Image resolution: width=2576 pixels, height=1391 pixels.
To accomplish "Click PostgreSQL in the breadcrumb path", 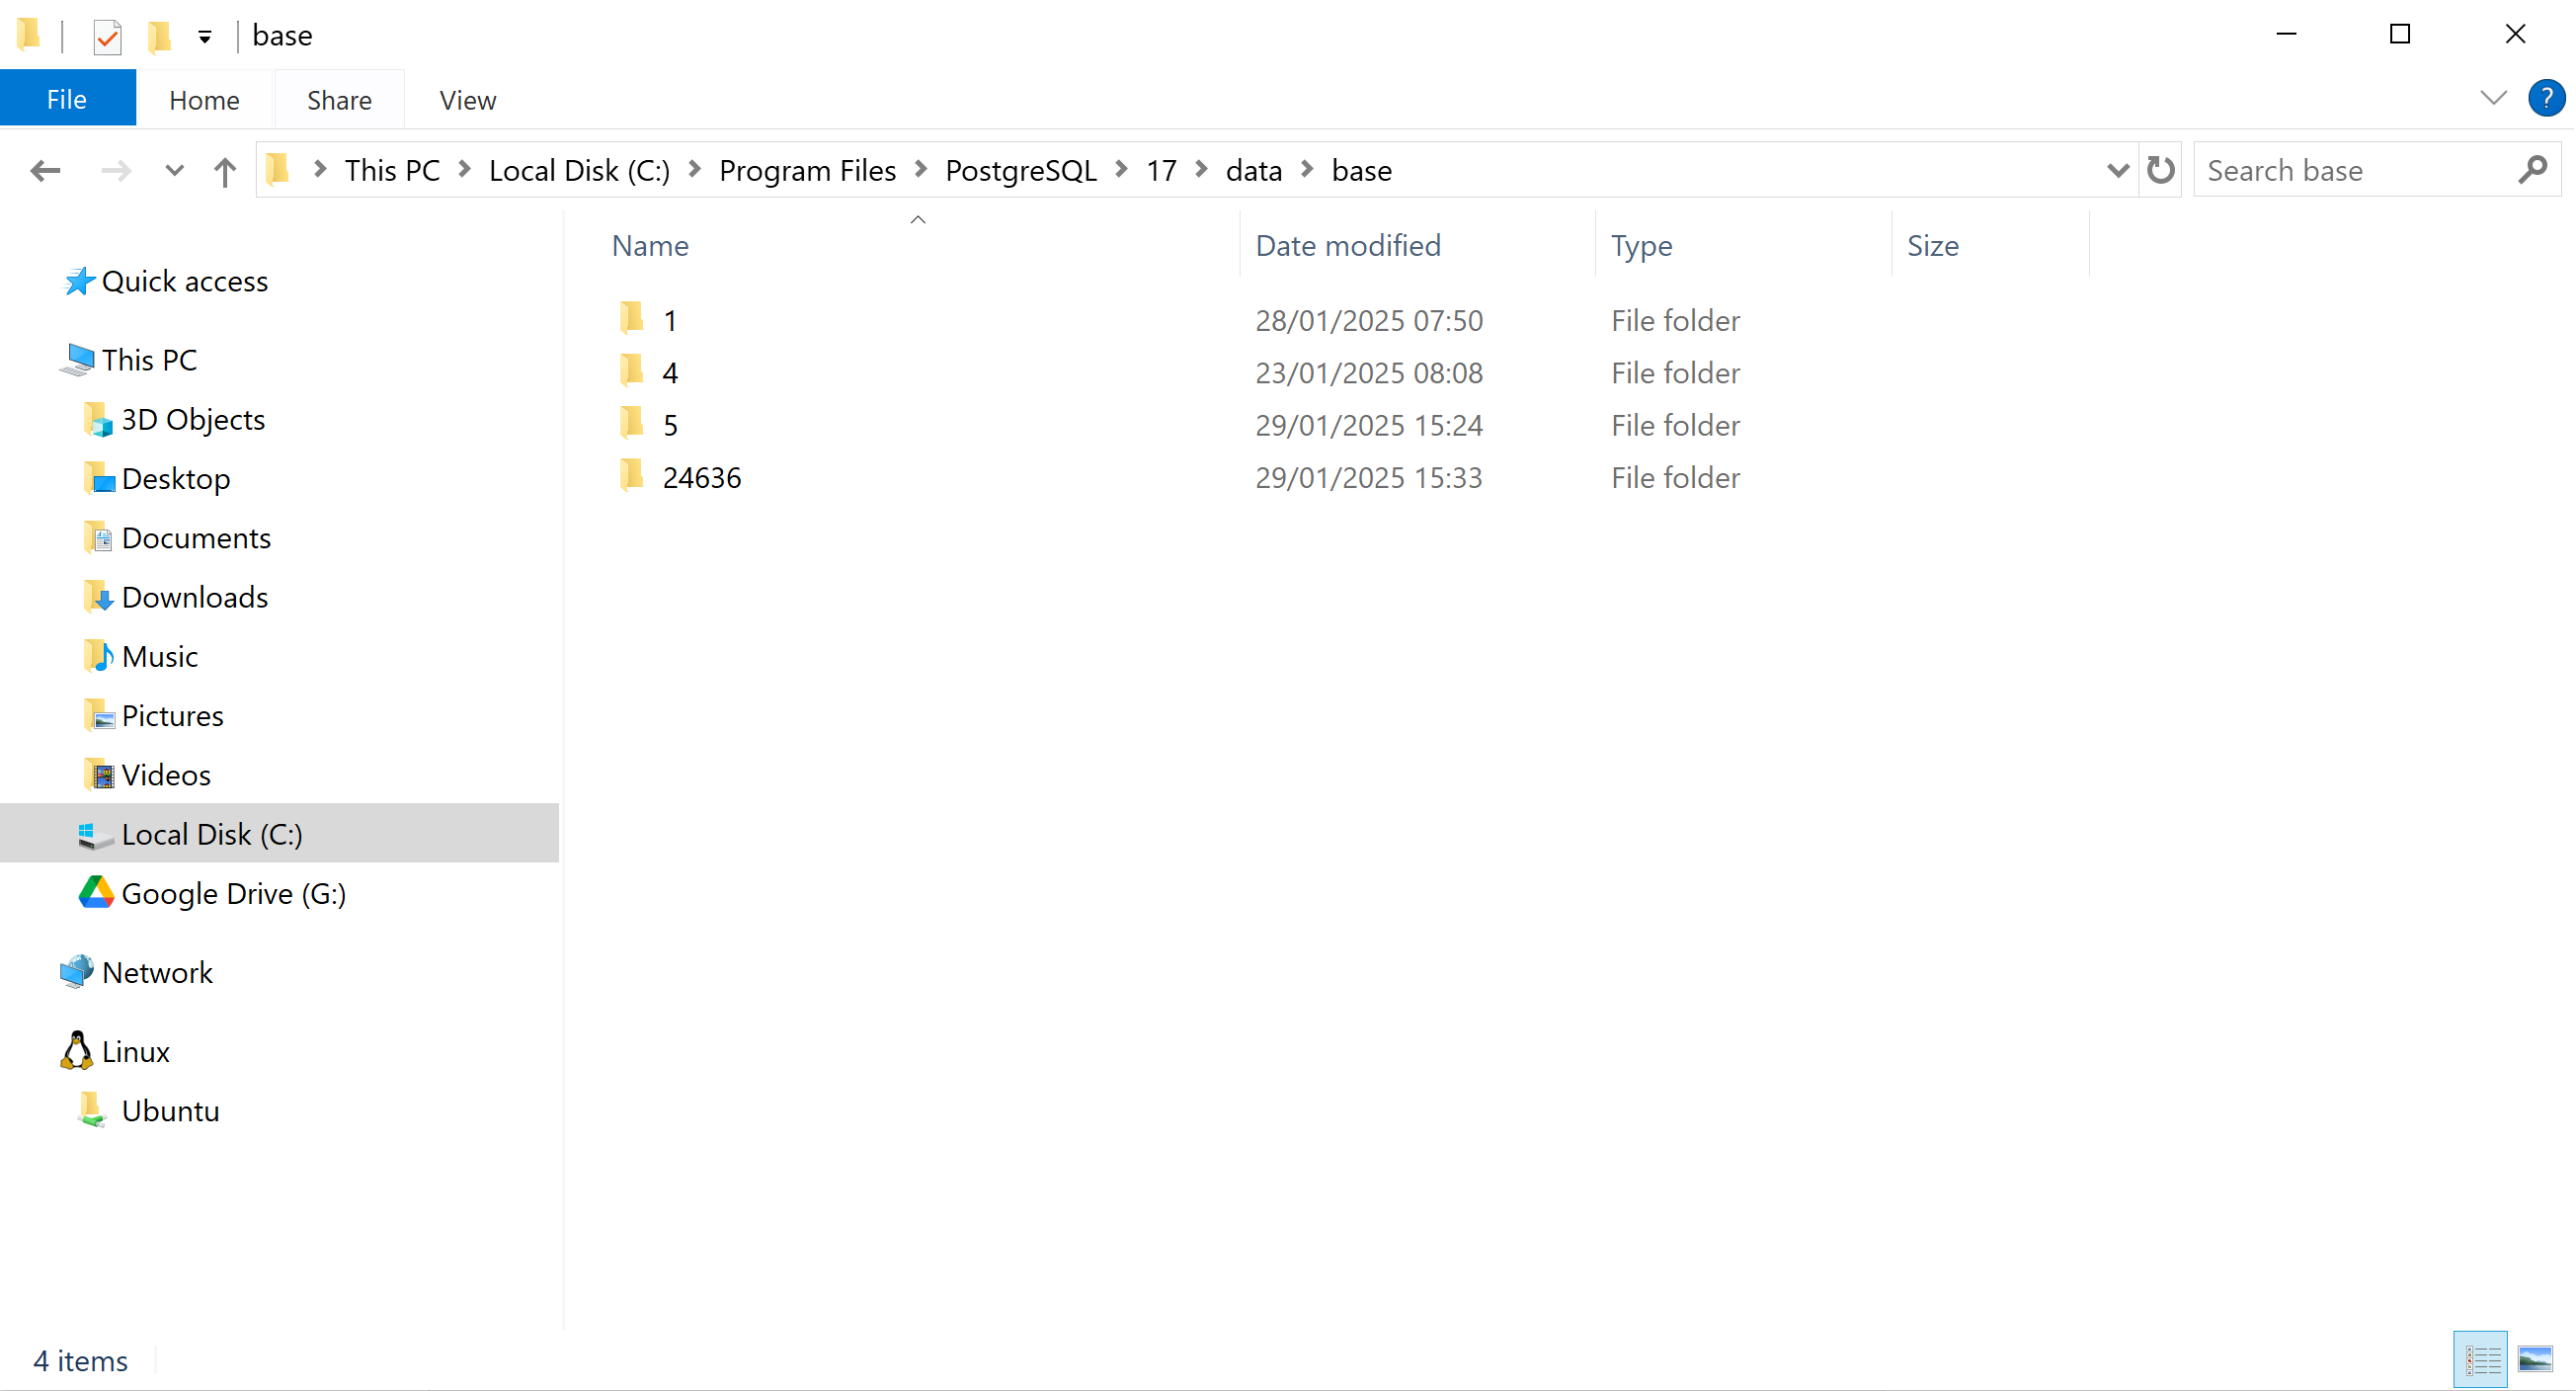I will [1020, 171].
